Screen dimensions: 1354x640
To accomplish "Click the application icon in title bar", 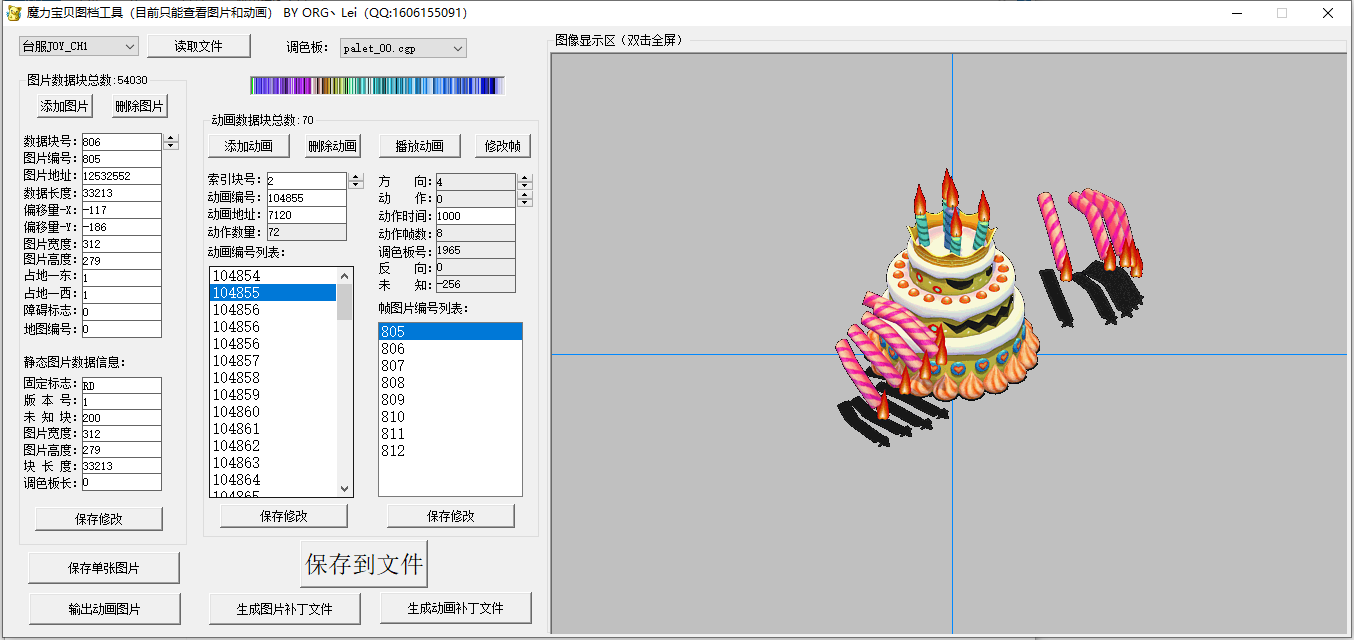I will point(13,13).
